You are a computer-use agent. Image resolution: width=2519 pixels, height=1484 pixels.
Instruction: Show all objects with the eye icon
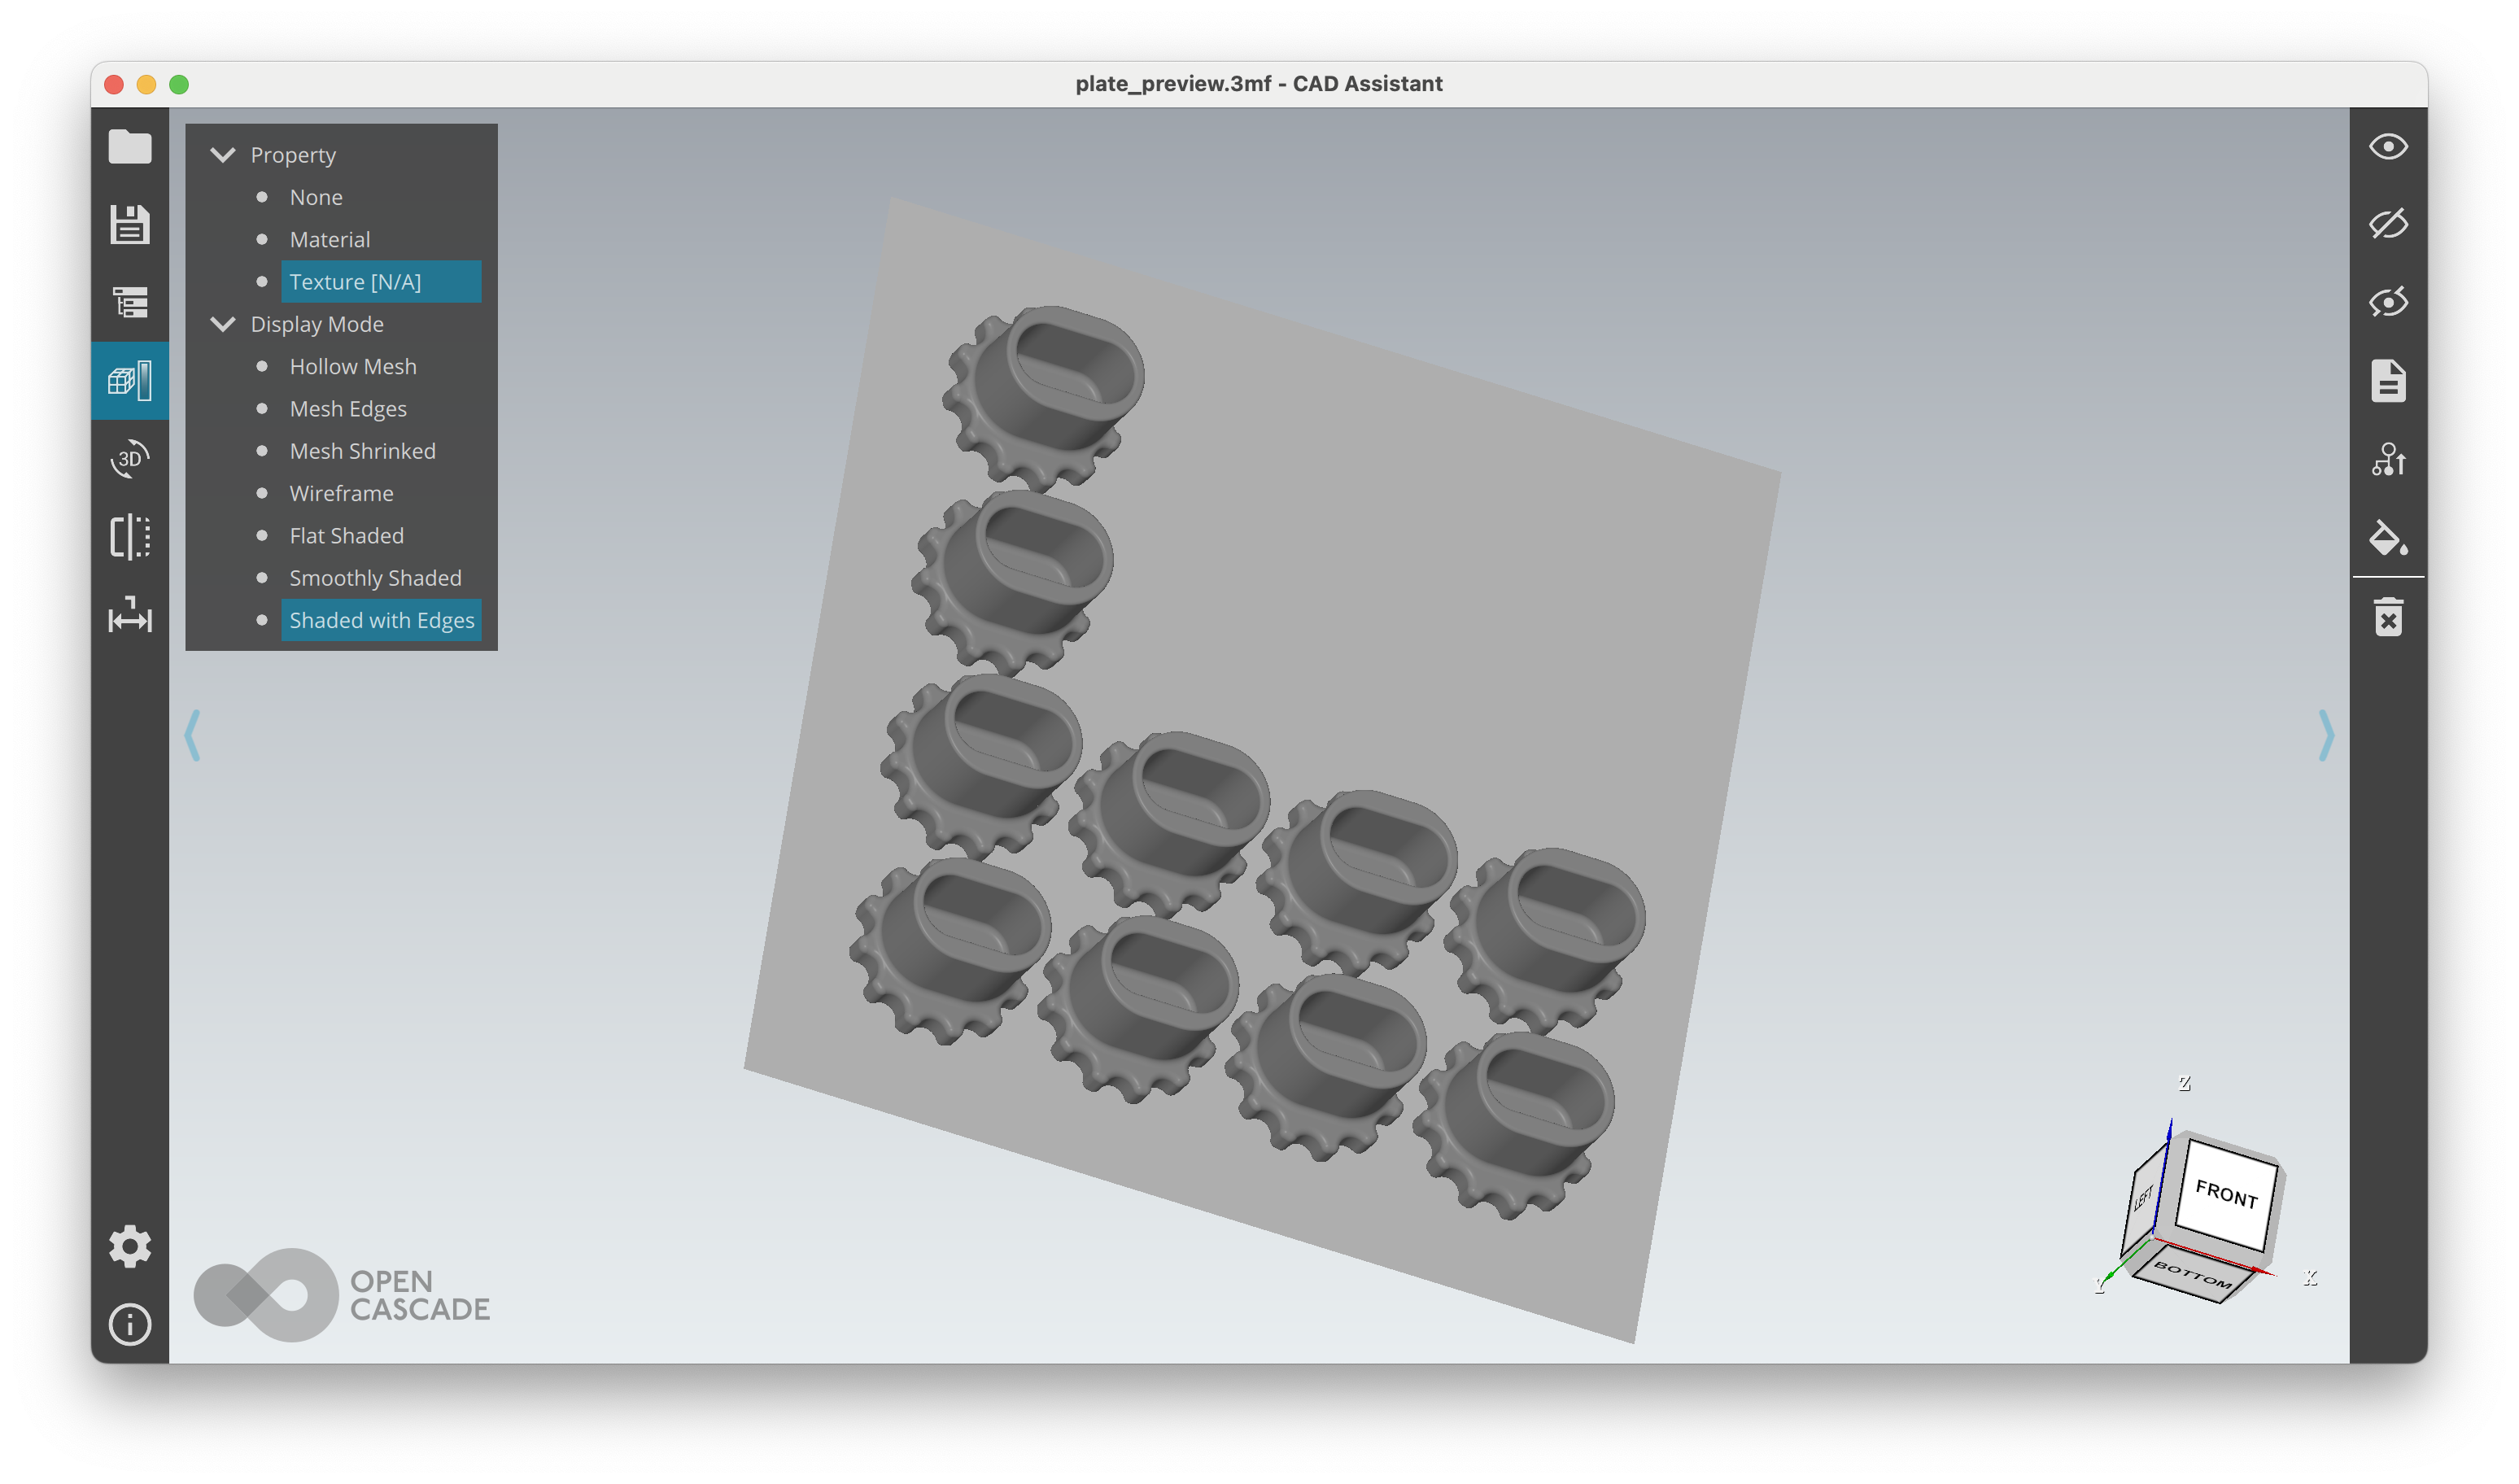(2390, 147)
